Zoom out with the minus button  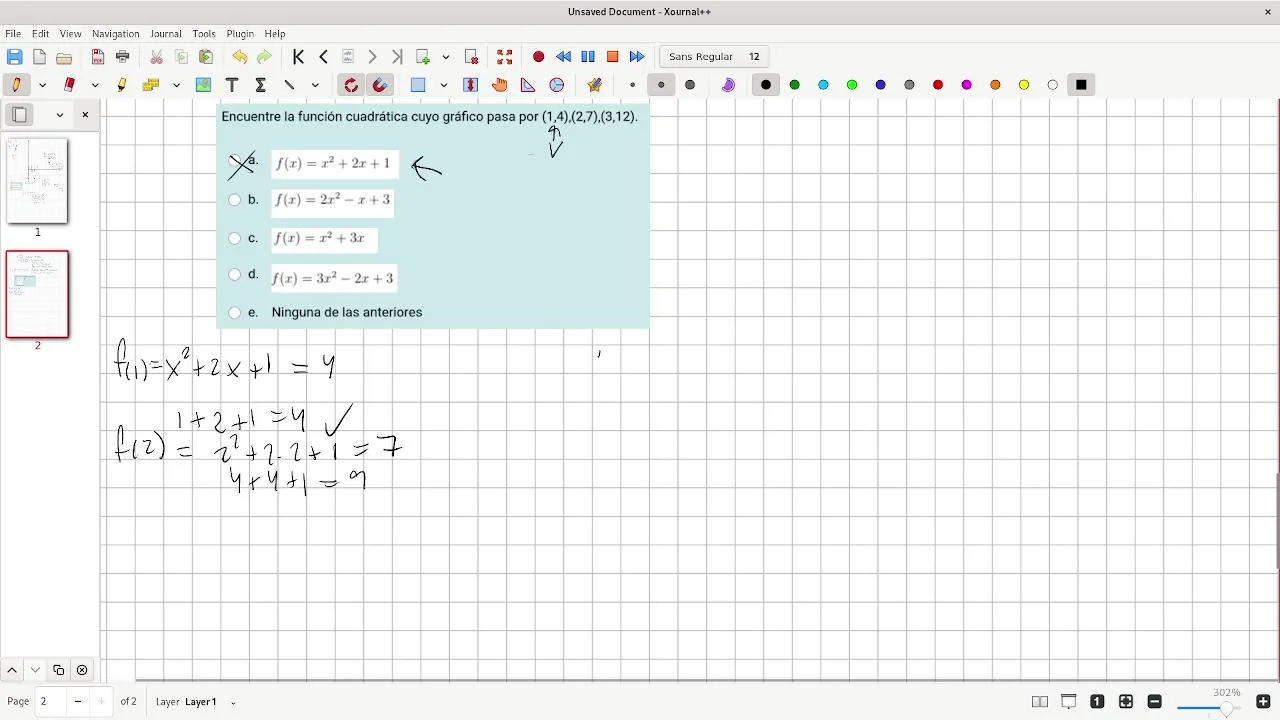coord(1155,702)
